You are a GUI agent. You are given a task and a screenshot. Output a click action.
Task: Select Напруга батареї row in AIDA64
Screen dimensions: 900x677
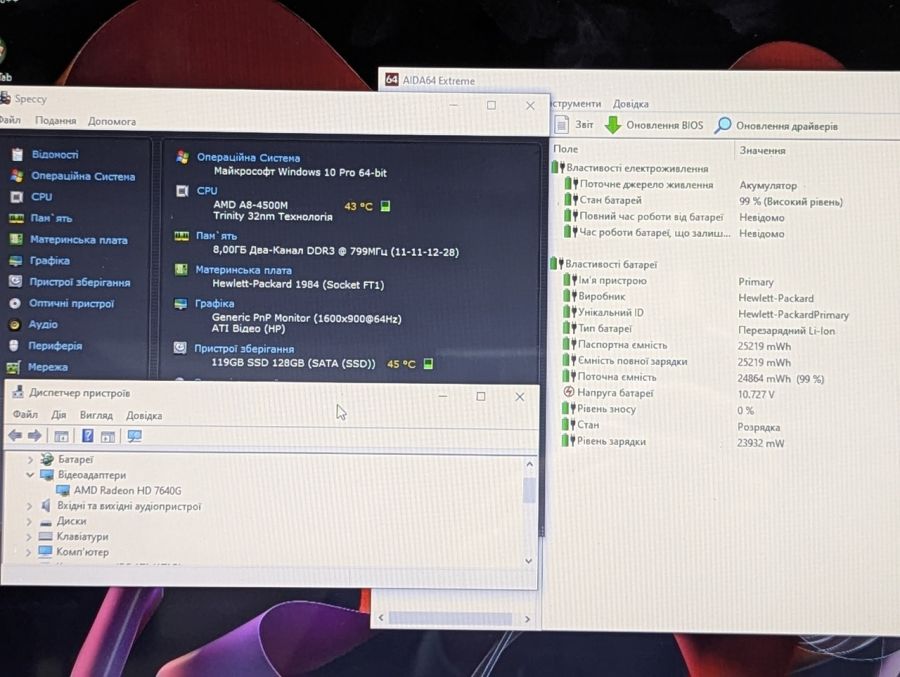click(x=669, y=394)
